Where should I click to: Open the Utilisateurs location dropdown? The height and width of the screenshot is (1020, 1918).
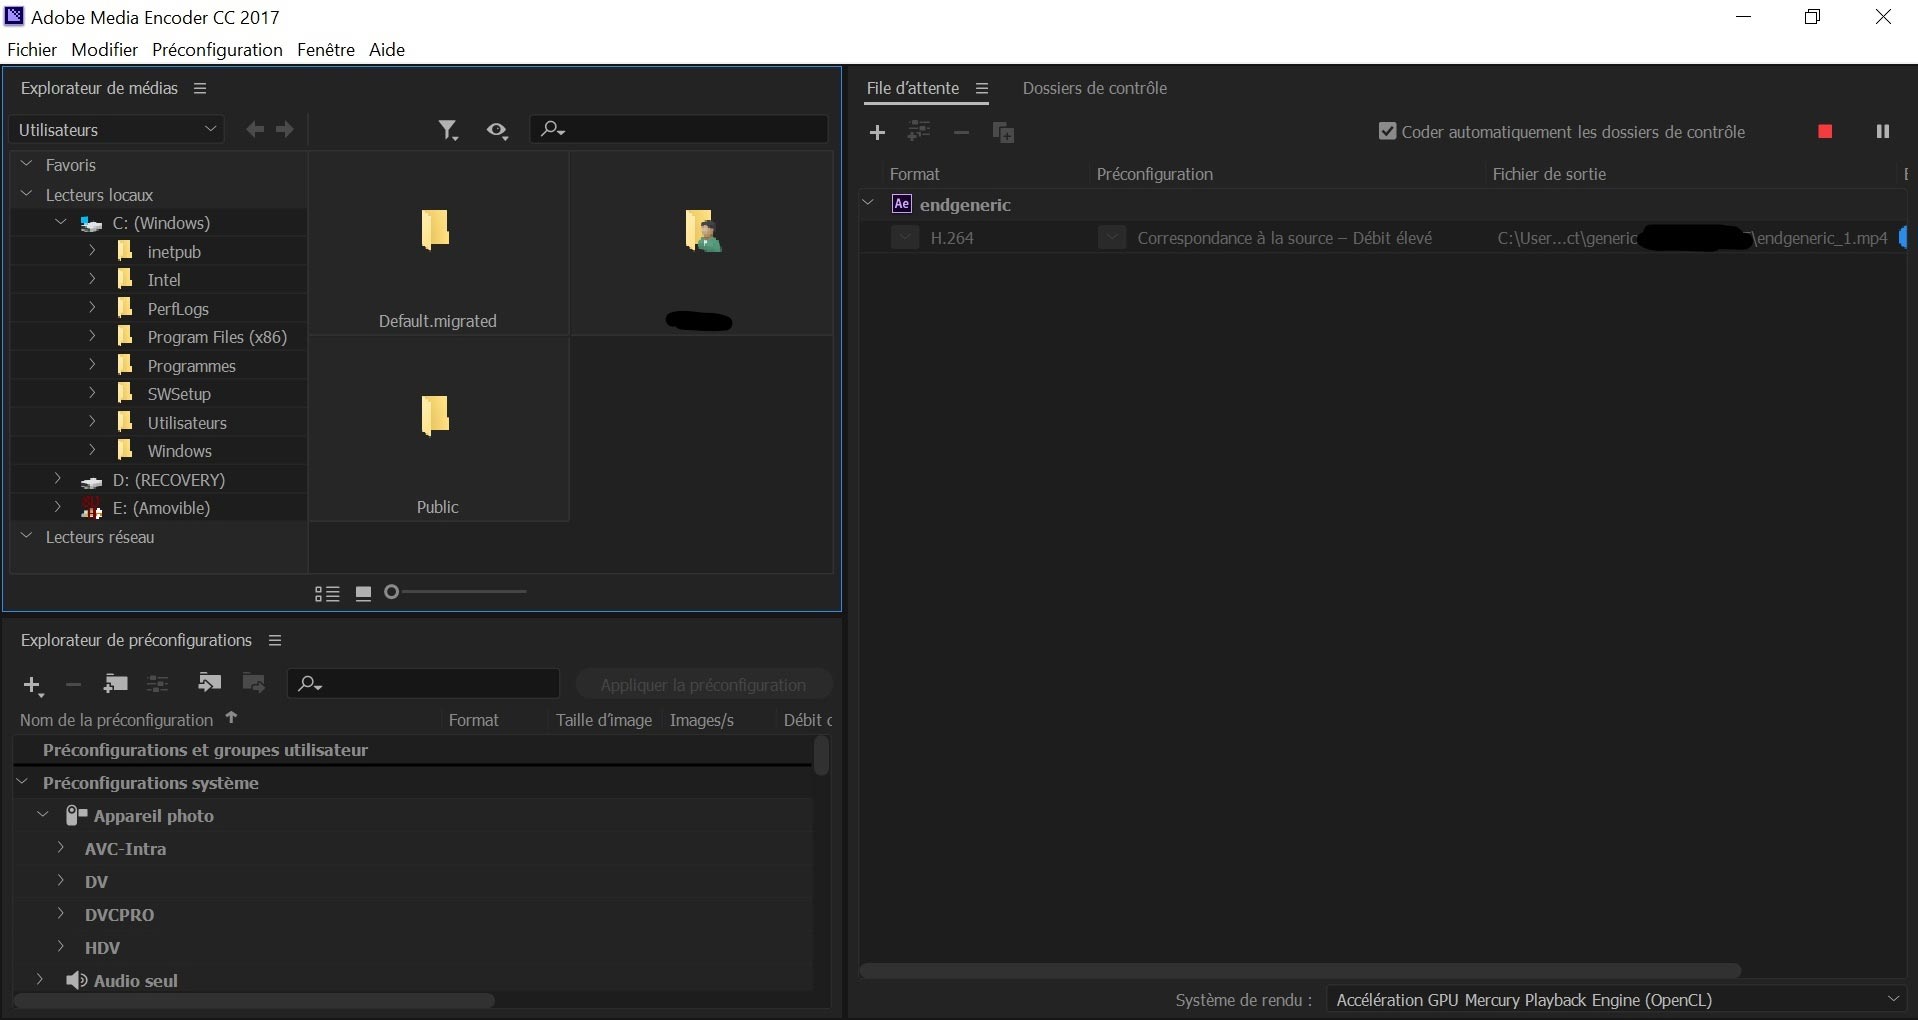(x=117, y=129)
